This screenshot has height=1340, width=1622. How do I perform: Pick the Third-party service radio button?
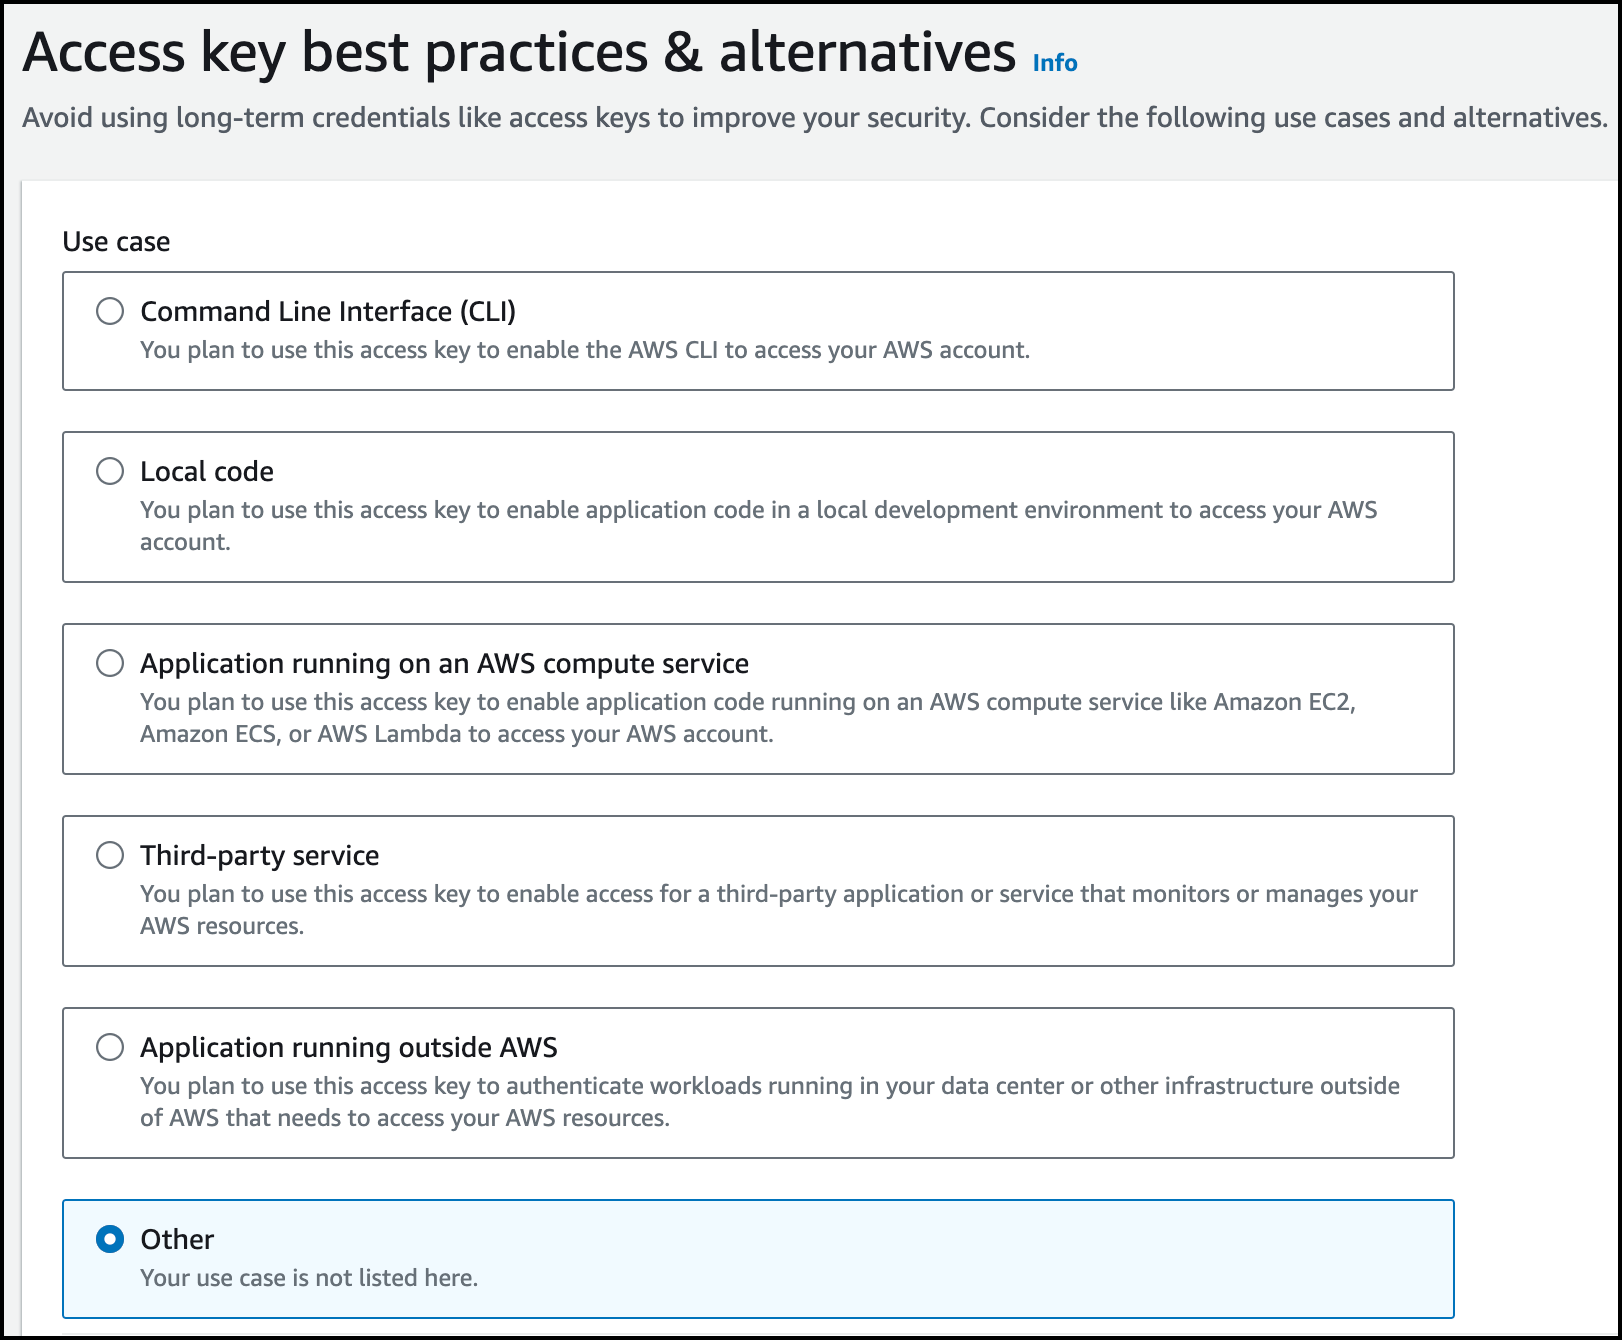pyautogui.click(x=110, y=855)
